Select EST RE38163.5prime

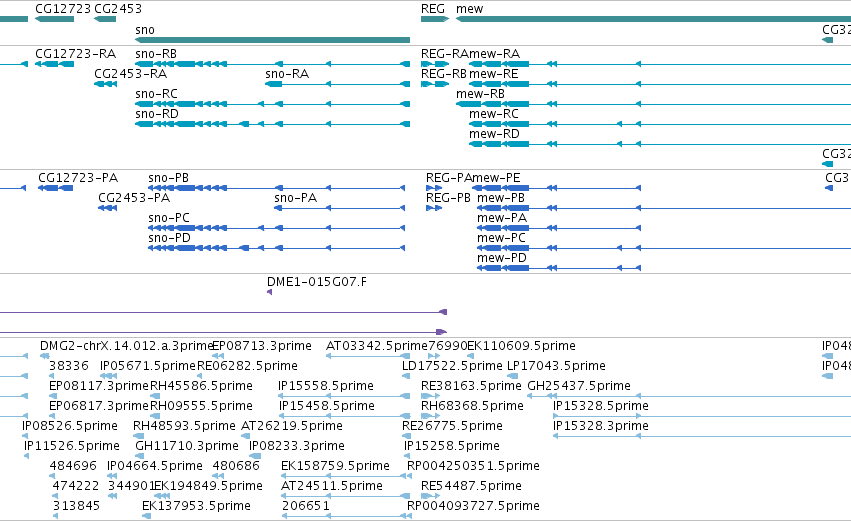430,396
